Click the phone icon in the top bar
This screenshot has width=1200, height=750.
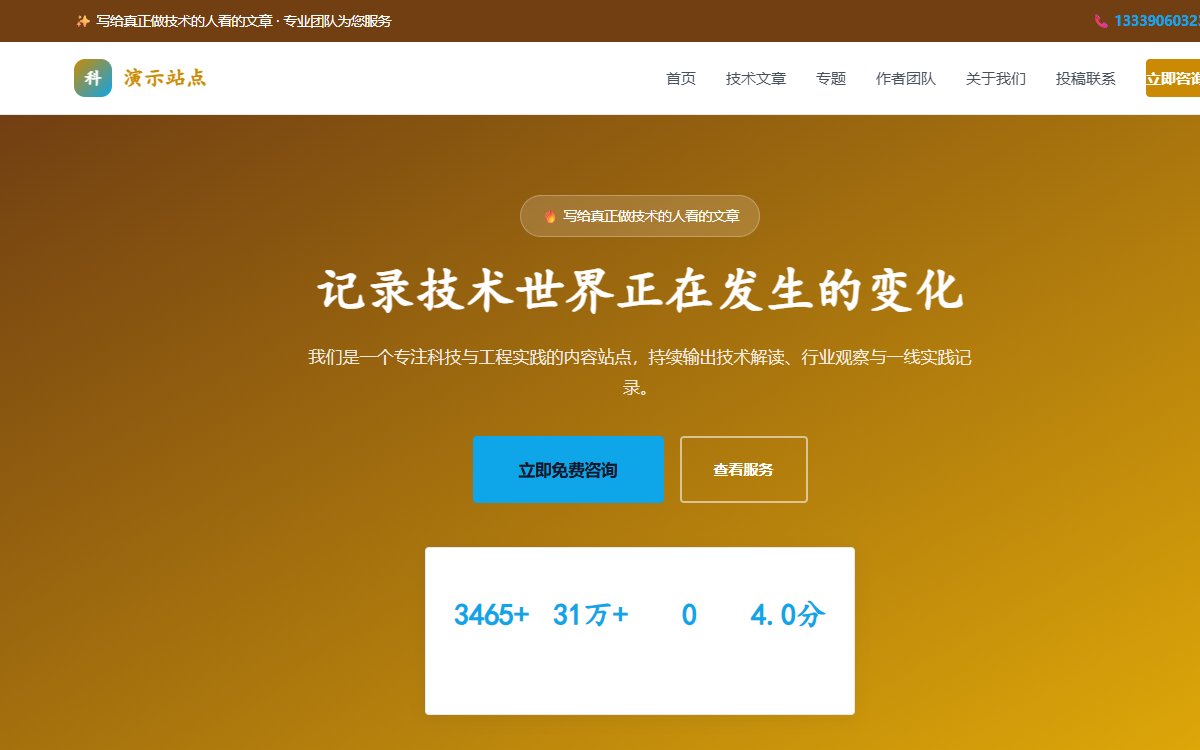pos(1101,21)
